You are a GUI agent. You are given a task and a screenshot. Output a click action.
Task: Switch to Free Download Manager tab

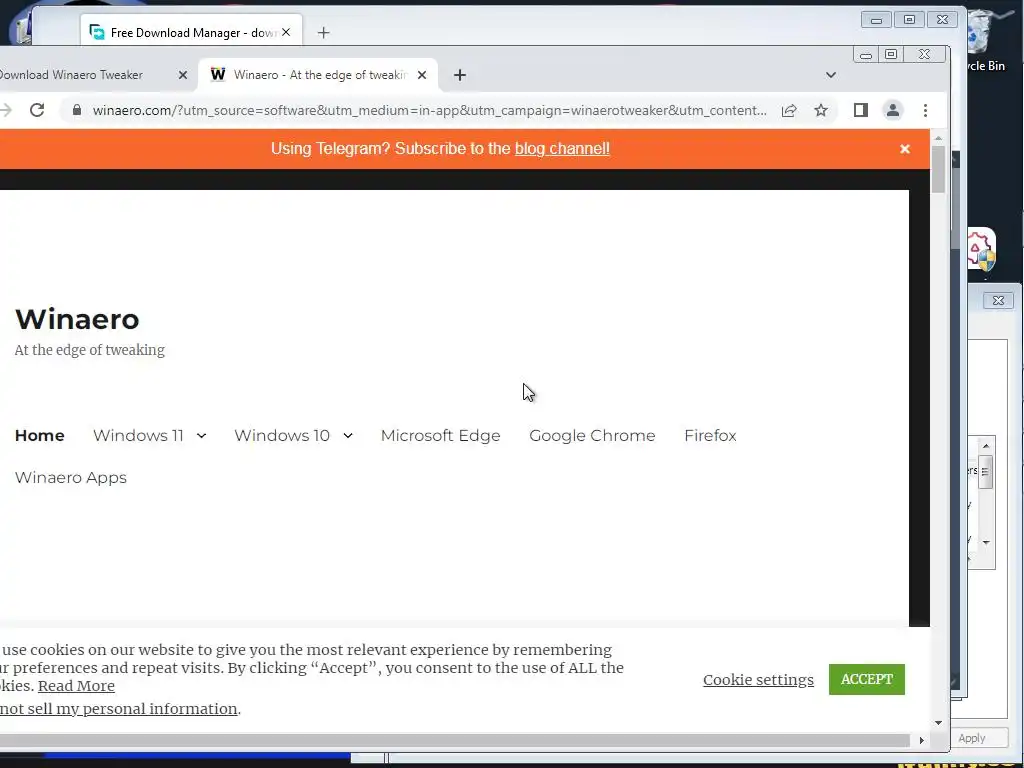pyautogui.click(x=193, y=32)
